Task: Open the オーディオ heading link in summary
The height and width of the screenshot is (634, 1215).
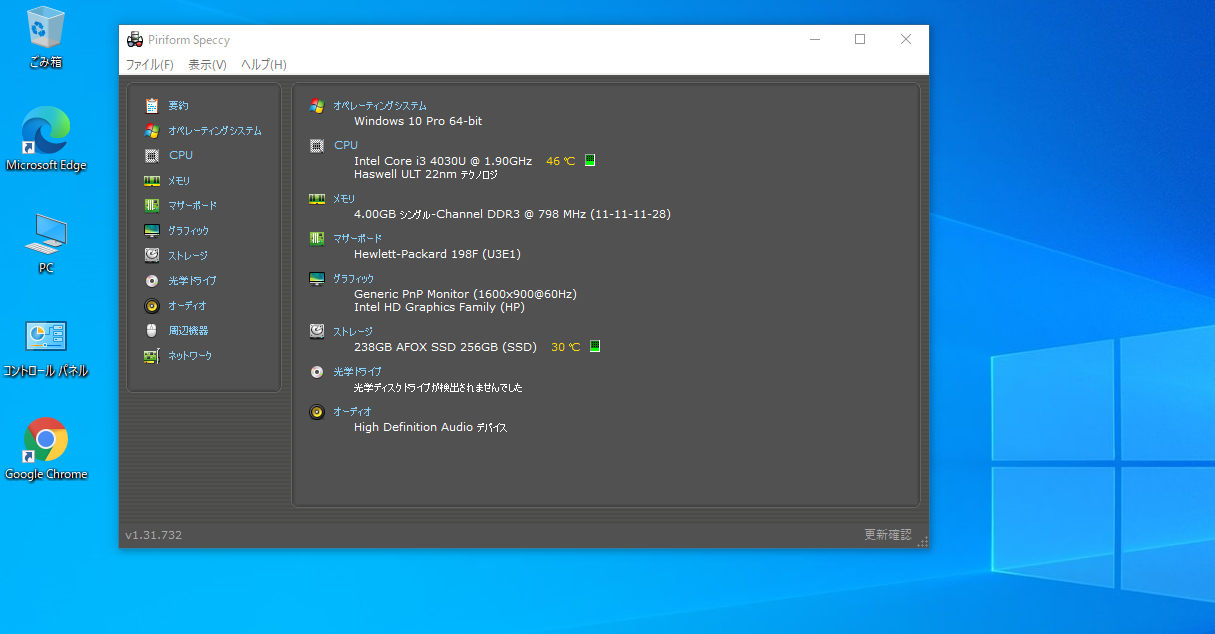Action: click(352, 411)
